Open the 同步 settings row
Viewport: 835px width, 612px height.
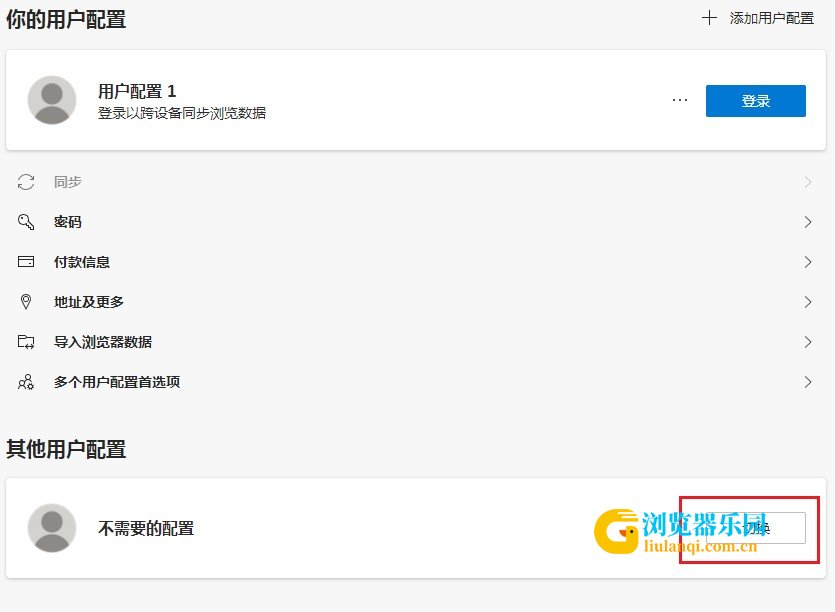(x=415, y=182)
